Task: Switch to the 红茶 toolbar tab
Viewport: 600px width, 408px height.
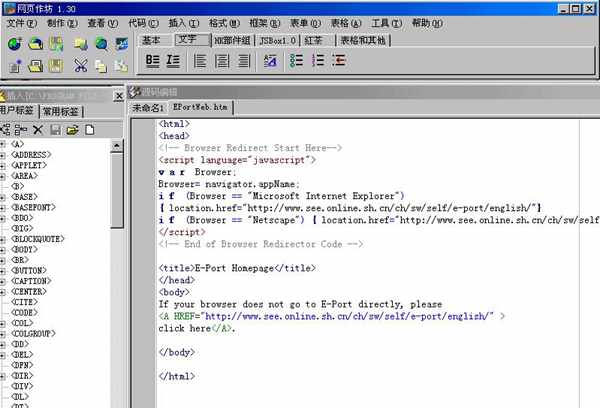Action: (x=313, y=40)
